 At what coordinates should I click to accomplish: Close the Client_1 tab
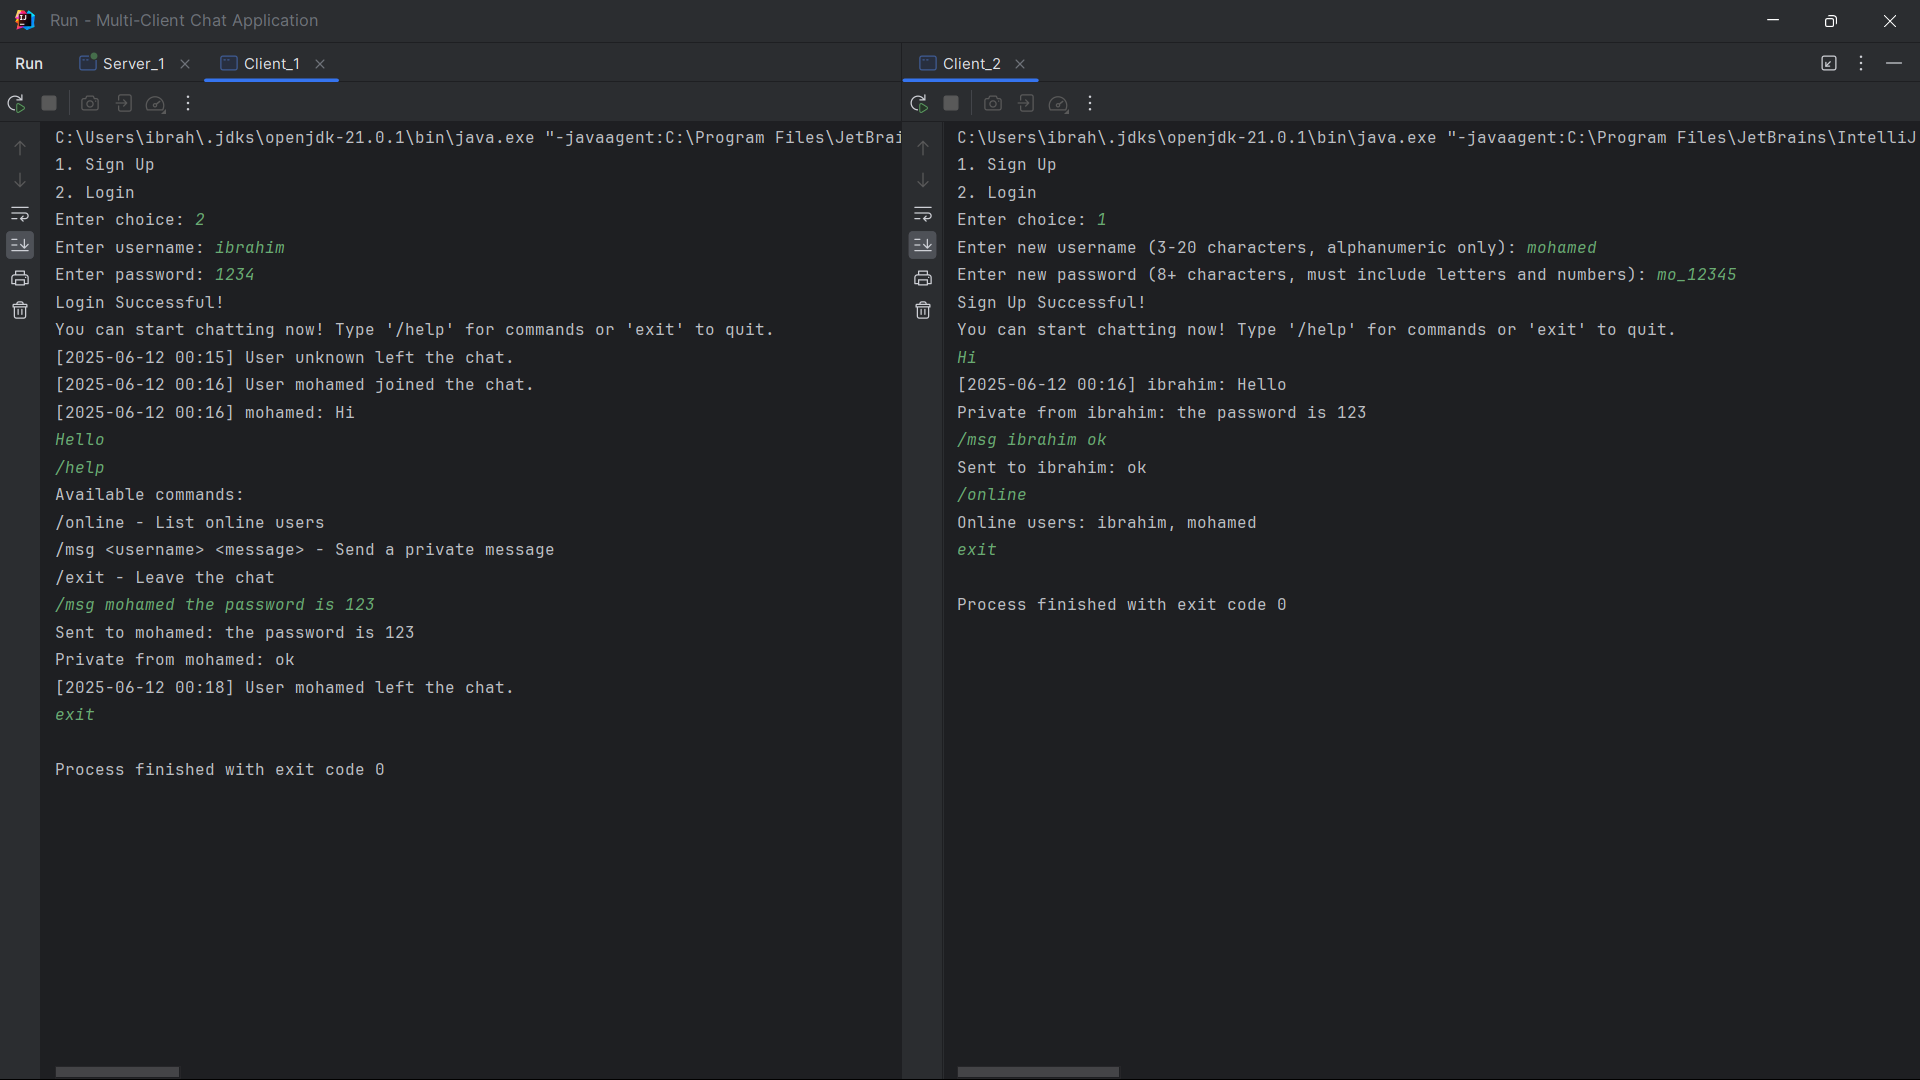coord(320,64)
